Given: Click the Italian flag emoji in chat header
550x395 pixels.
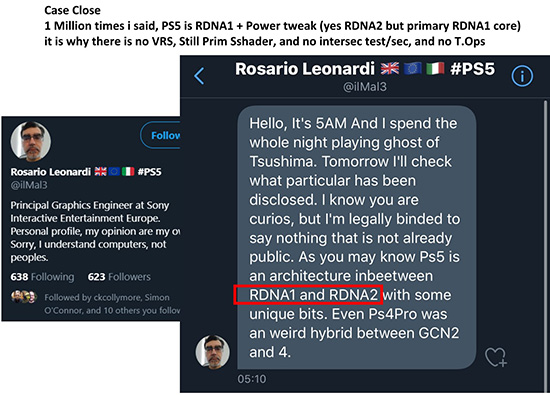Looking at the screenshot, I should (x=435, y=68).
